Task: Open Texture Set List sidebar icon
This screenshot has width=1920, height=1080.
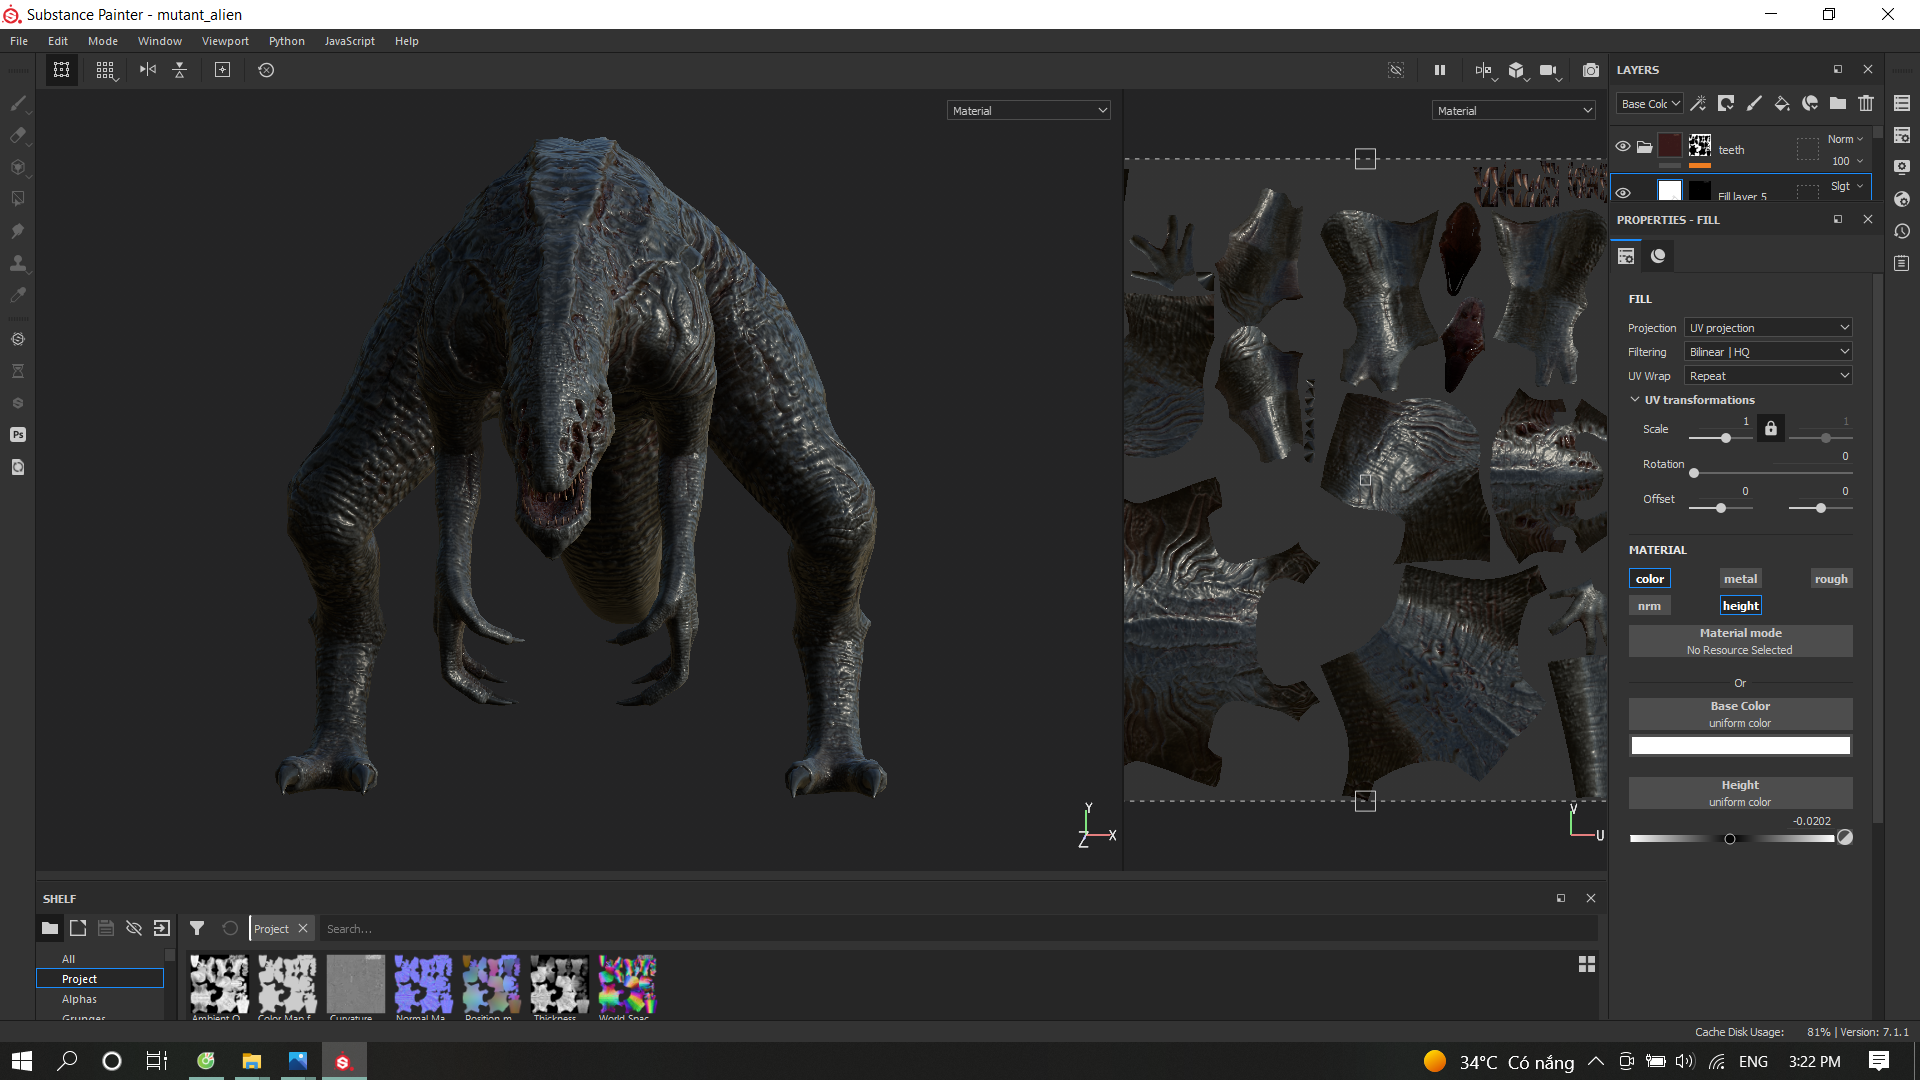Action: (1902, 103)
